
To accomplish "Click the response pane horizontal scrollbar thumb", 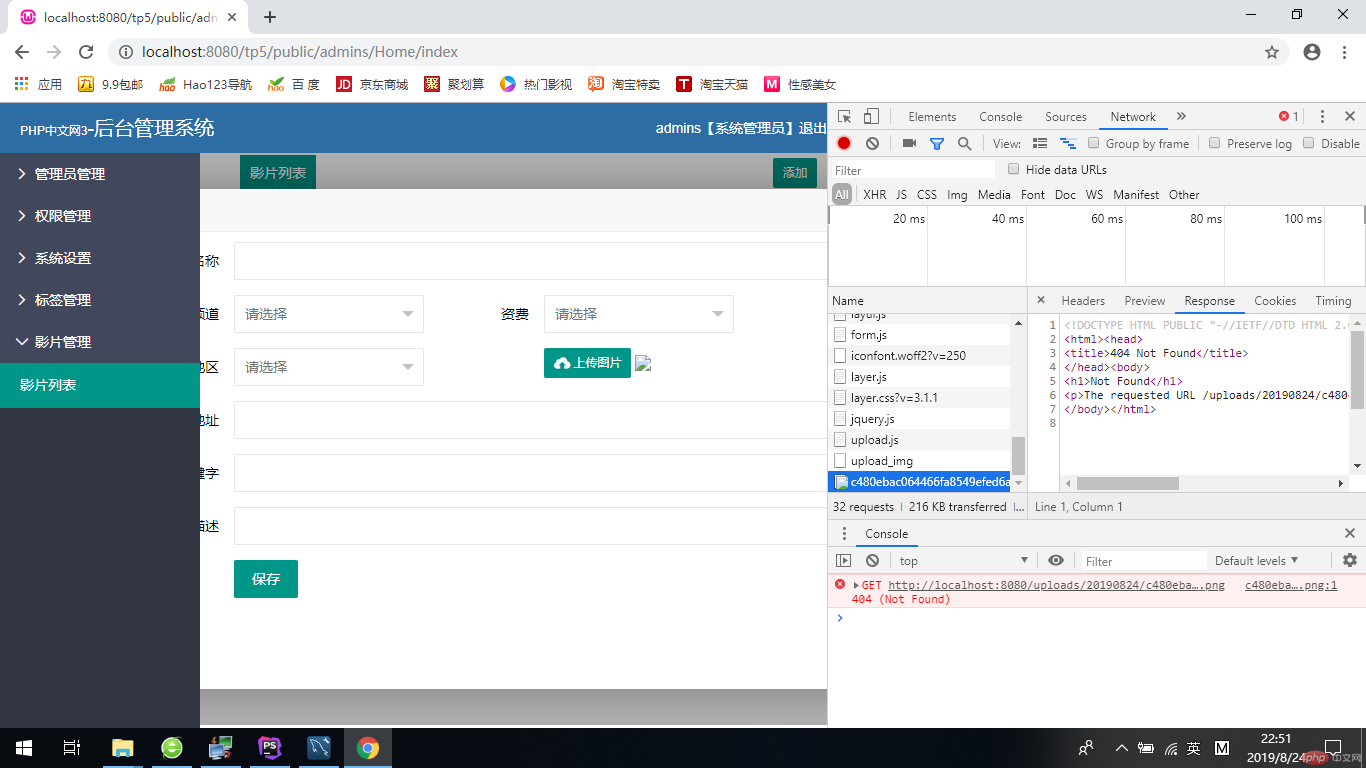I will pos(1127,484).
